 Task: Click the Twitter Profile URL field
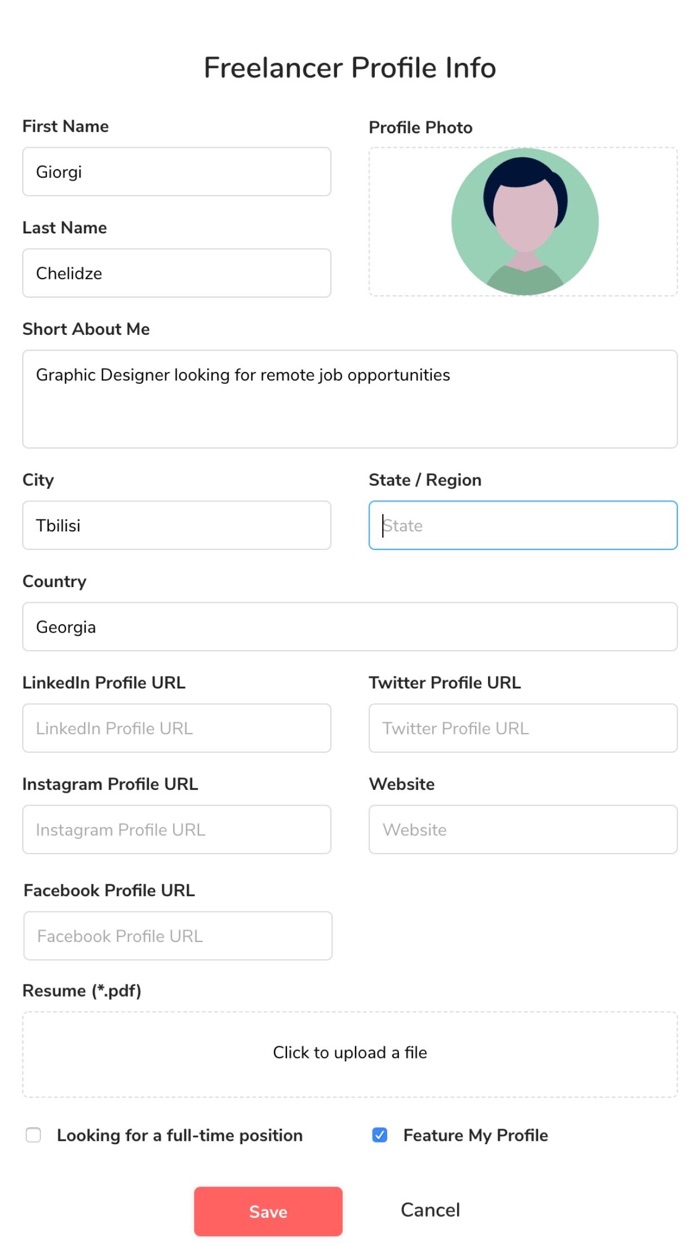(x=523, y=728)
